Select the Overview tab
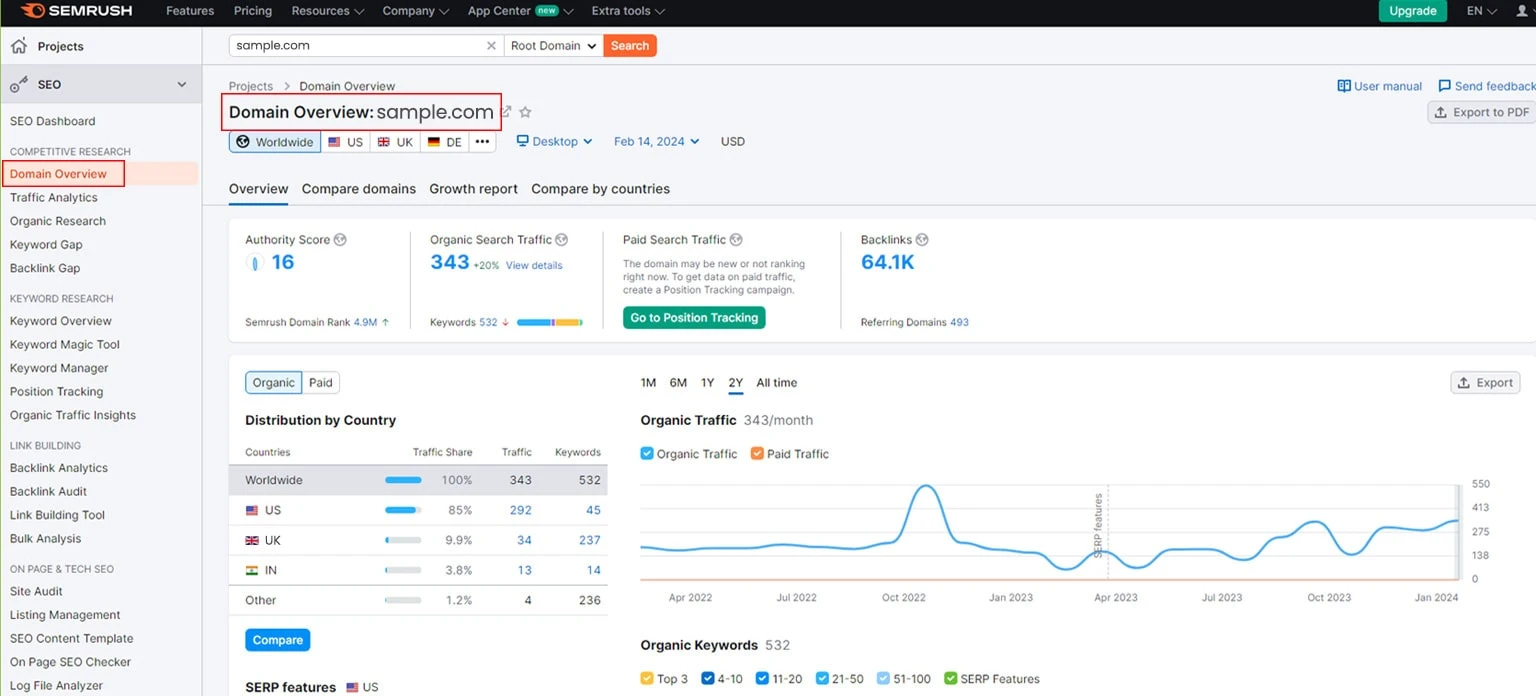 259,189
